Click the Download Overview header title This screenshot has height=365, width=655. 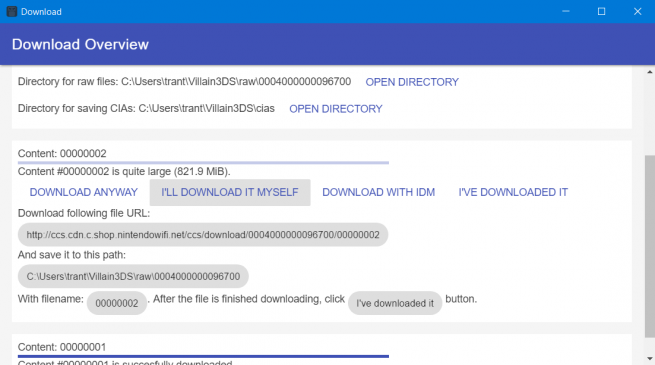point(80,44)
